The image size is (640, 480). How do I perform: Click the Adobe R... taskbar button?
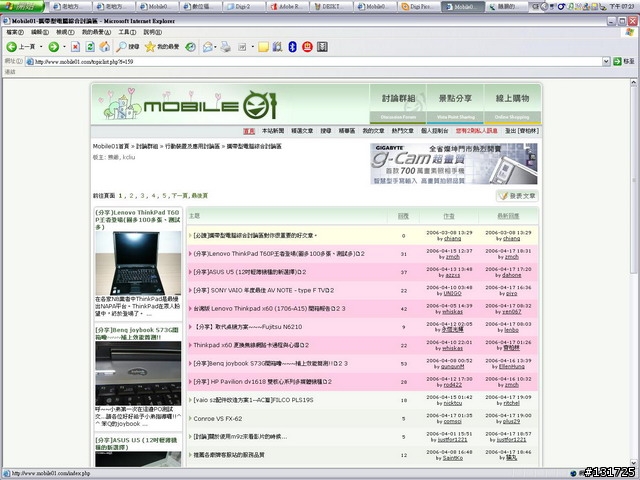click(288, 7)
